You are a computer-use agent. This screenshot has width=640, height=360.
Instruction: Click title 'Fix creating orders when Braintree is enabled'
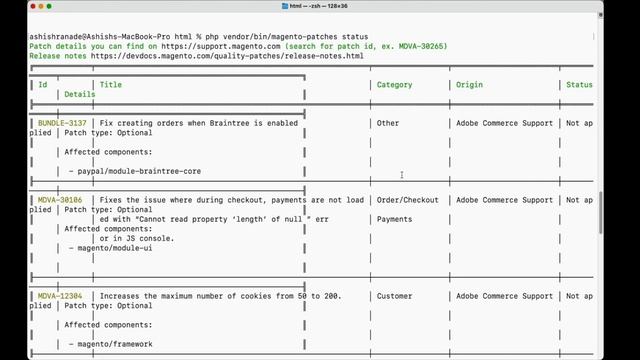tap(199, 123)
